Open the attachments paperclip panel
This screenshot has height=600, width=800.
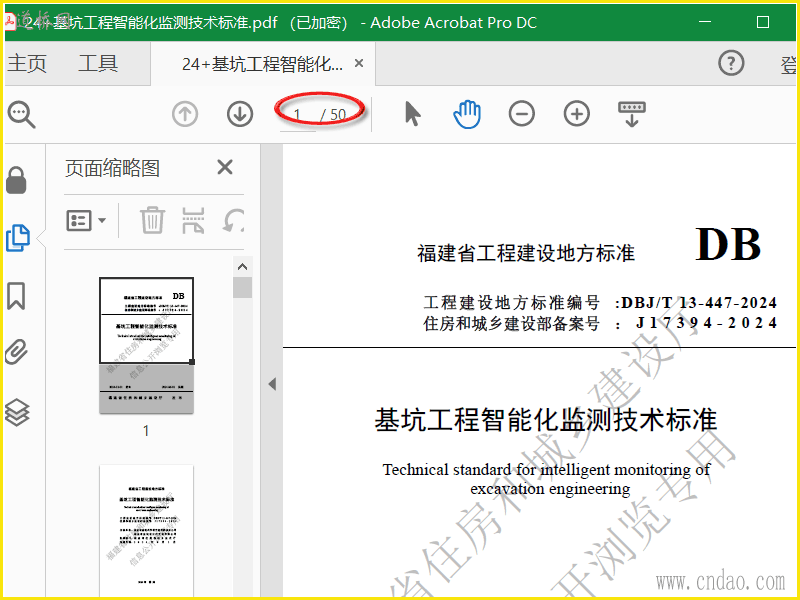pos(16,352)
